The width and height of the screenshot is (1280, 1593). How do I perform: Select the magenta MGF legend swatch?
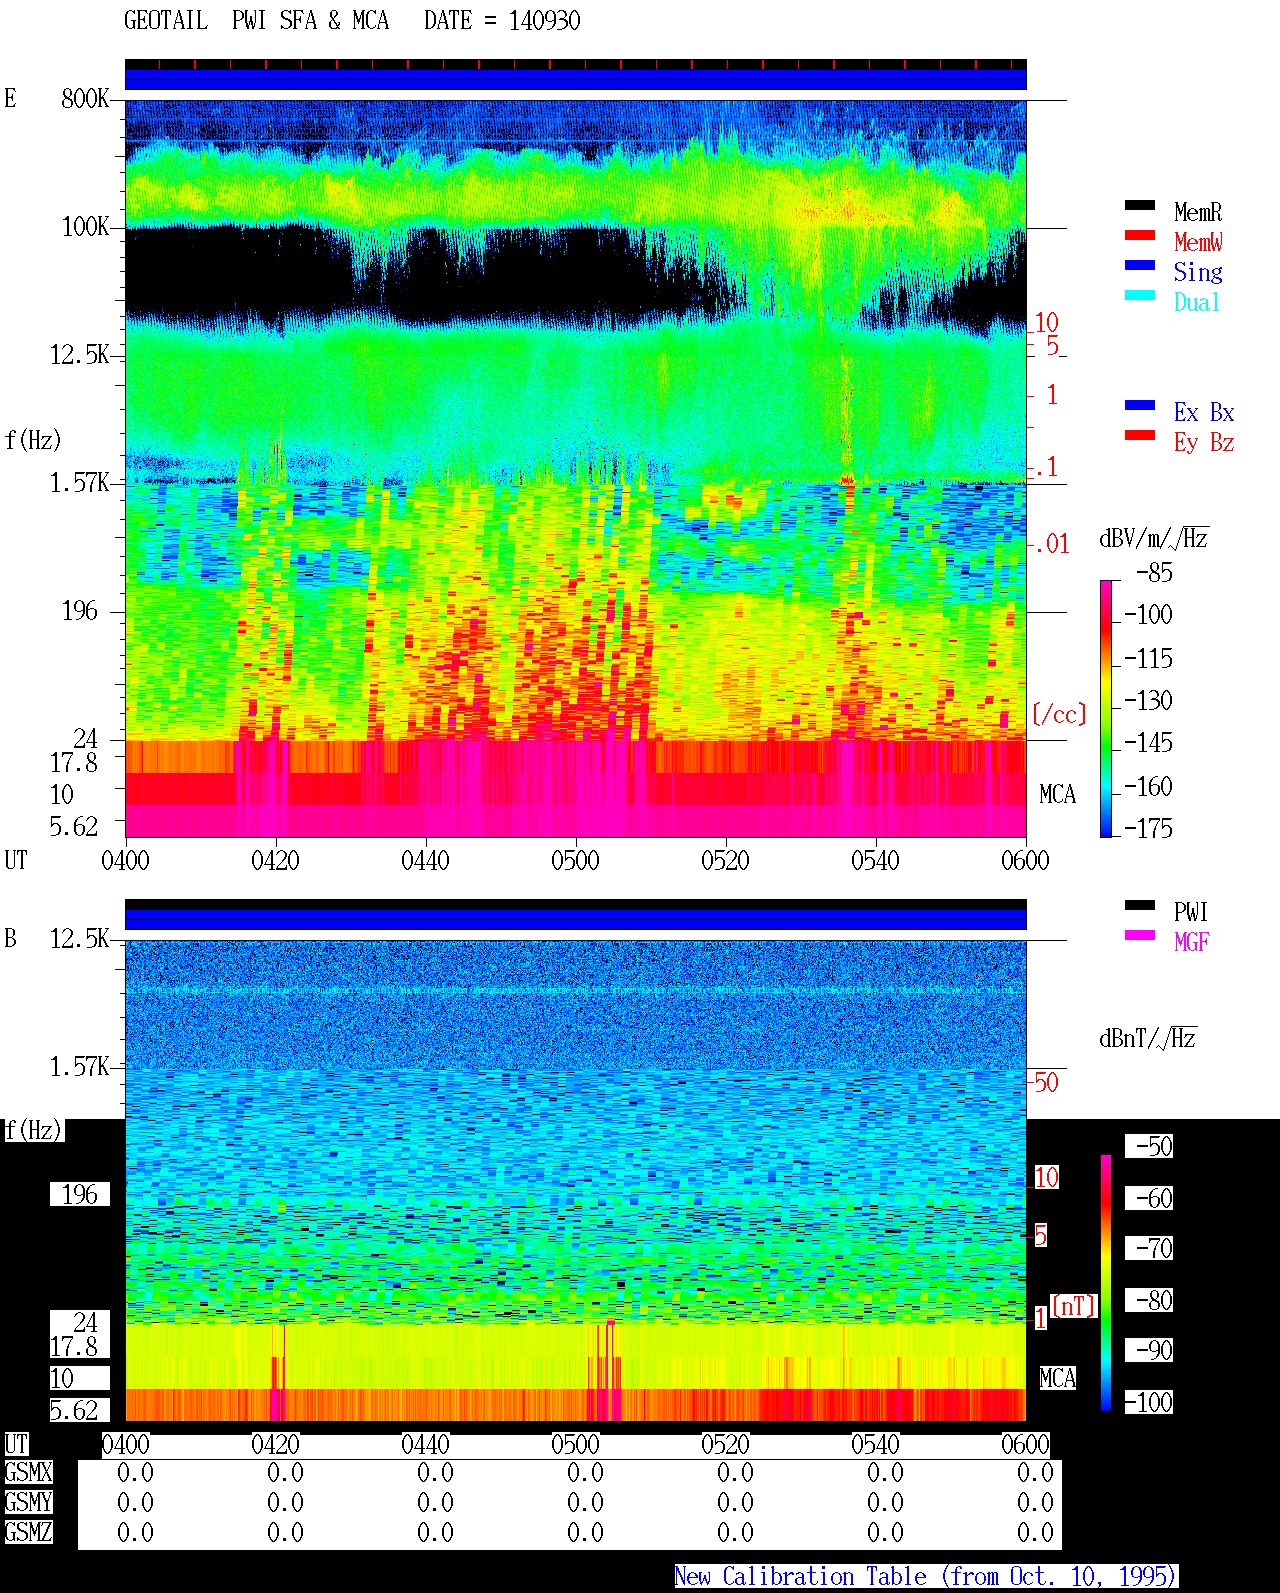pyautogui.click(x=1140, y=936)
